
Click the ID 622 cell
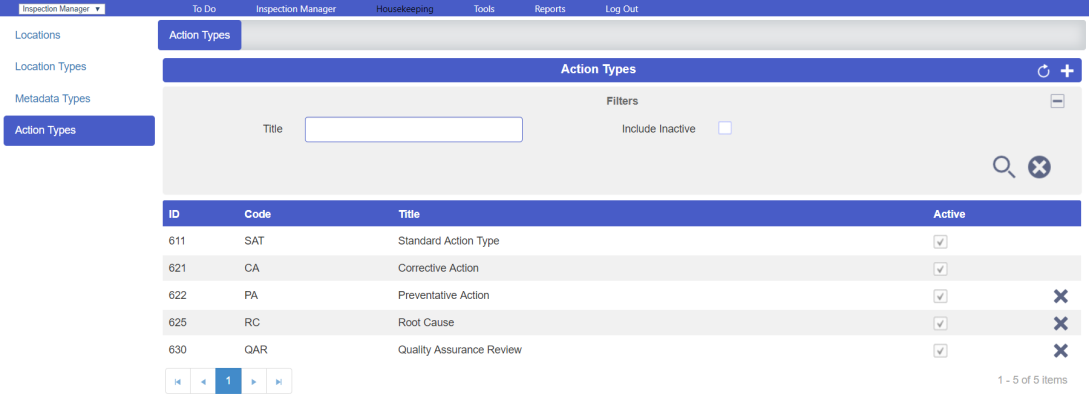coord(176,295)
